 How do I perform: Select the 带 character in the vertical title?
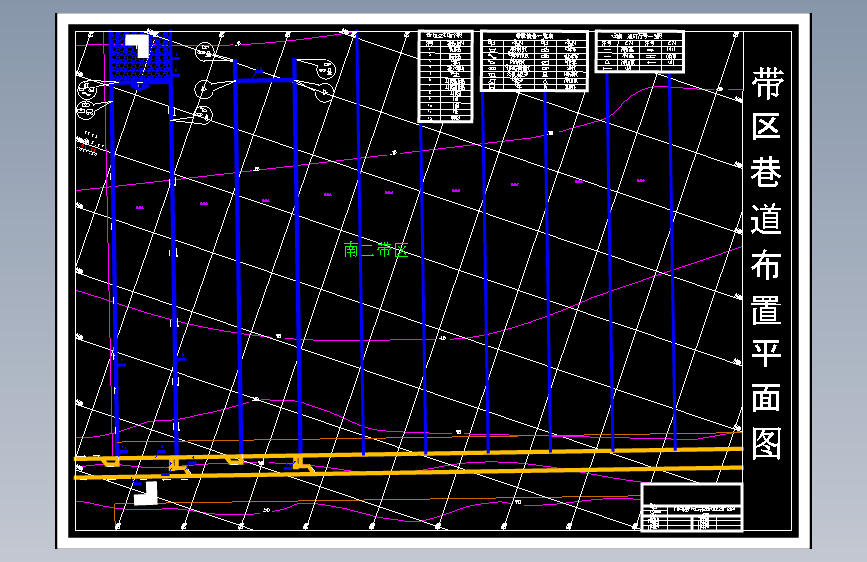[x=767, y=84]
